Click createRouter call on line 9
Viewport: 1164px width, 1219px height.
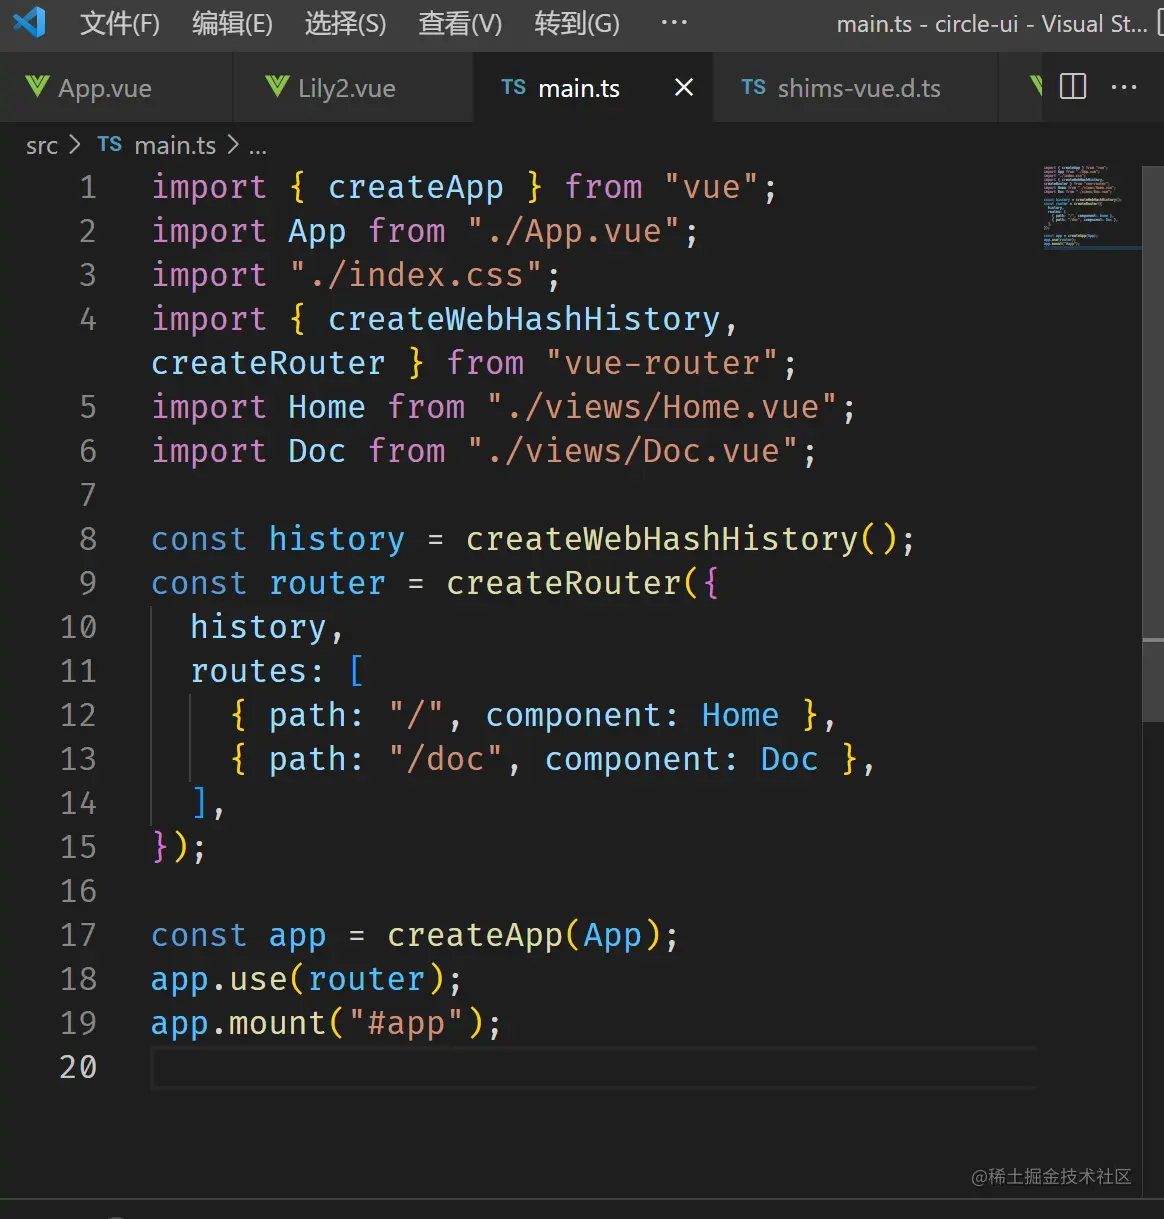pyautogui.click(x=564, y=583)
